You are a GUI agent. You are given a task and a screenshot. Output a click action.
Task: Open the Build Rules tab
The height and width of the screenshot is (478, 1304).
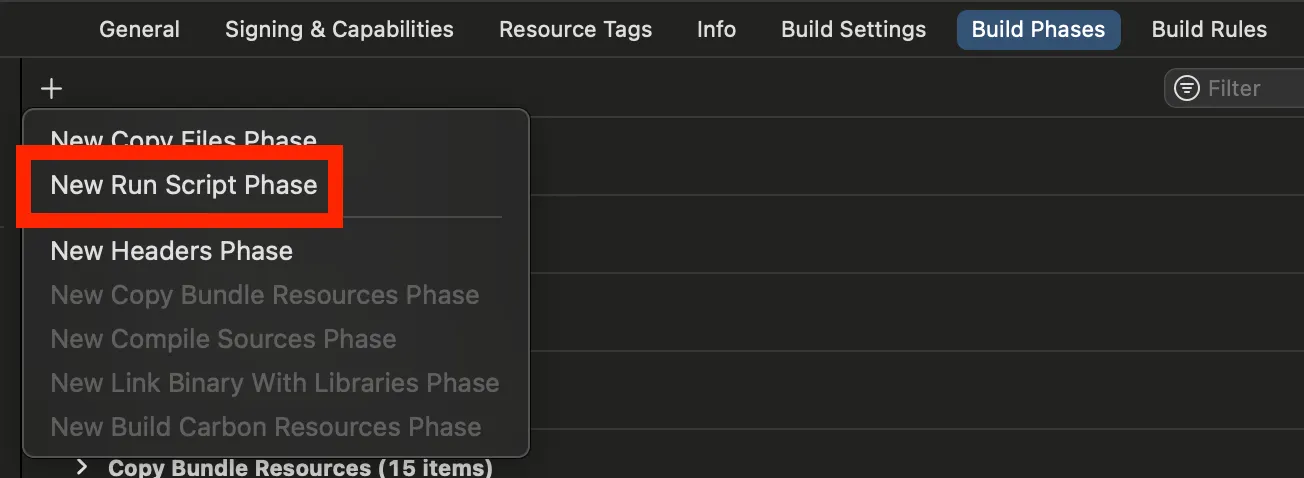(x=1209, y=30)
